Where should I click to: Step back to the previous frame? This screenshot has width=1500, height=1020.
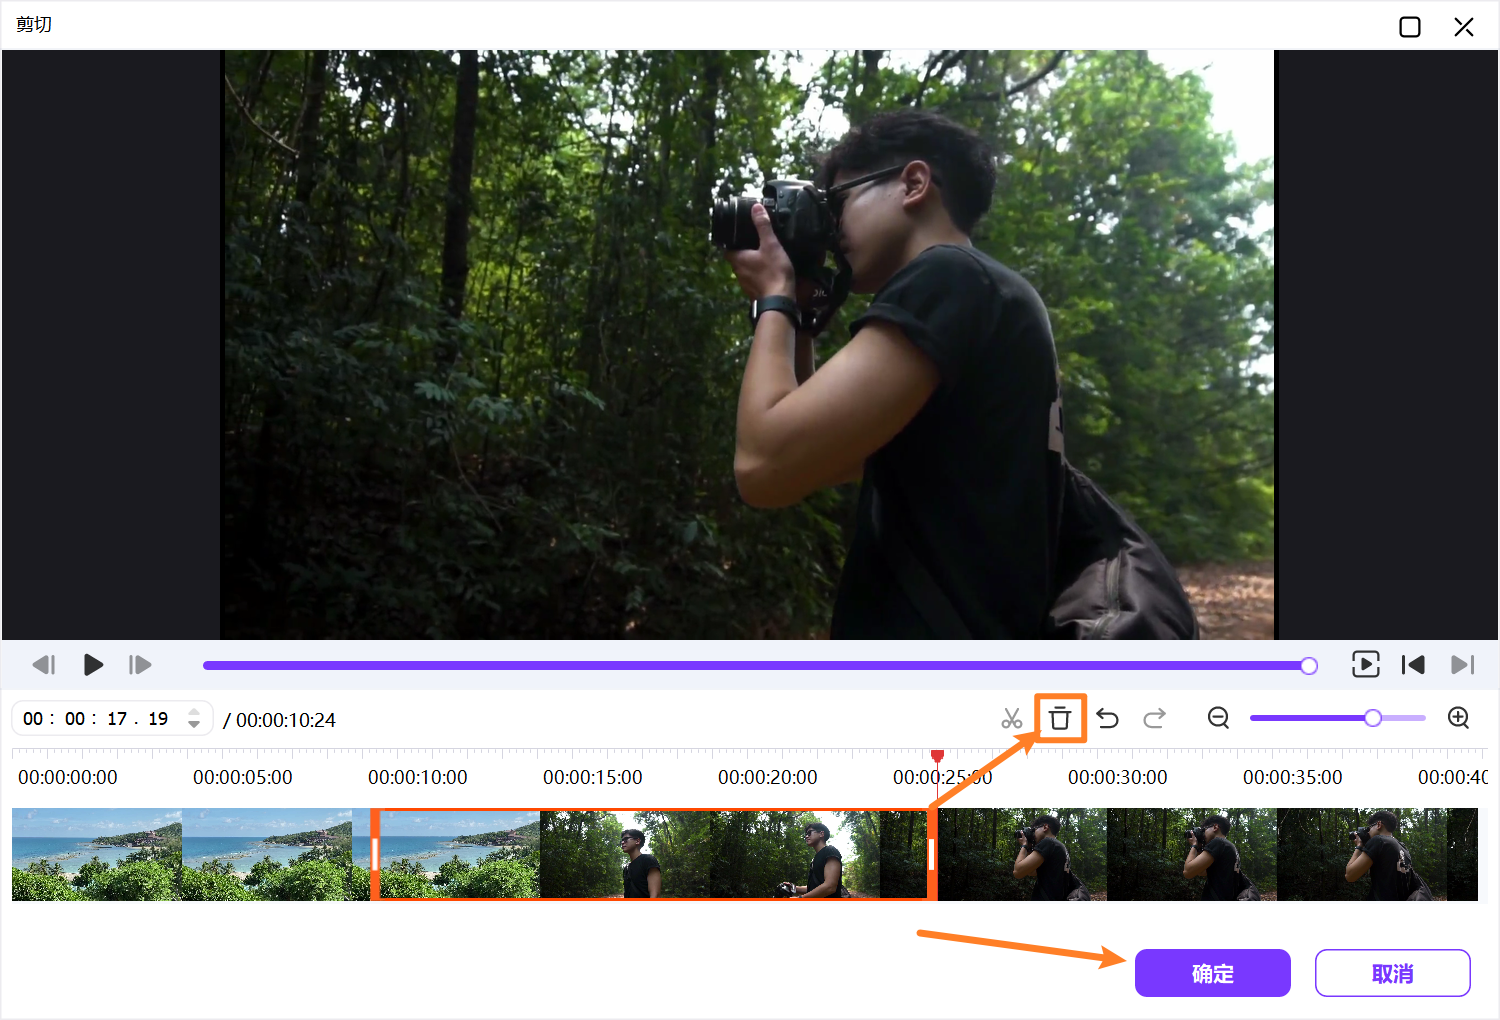(x=44, y=665)
